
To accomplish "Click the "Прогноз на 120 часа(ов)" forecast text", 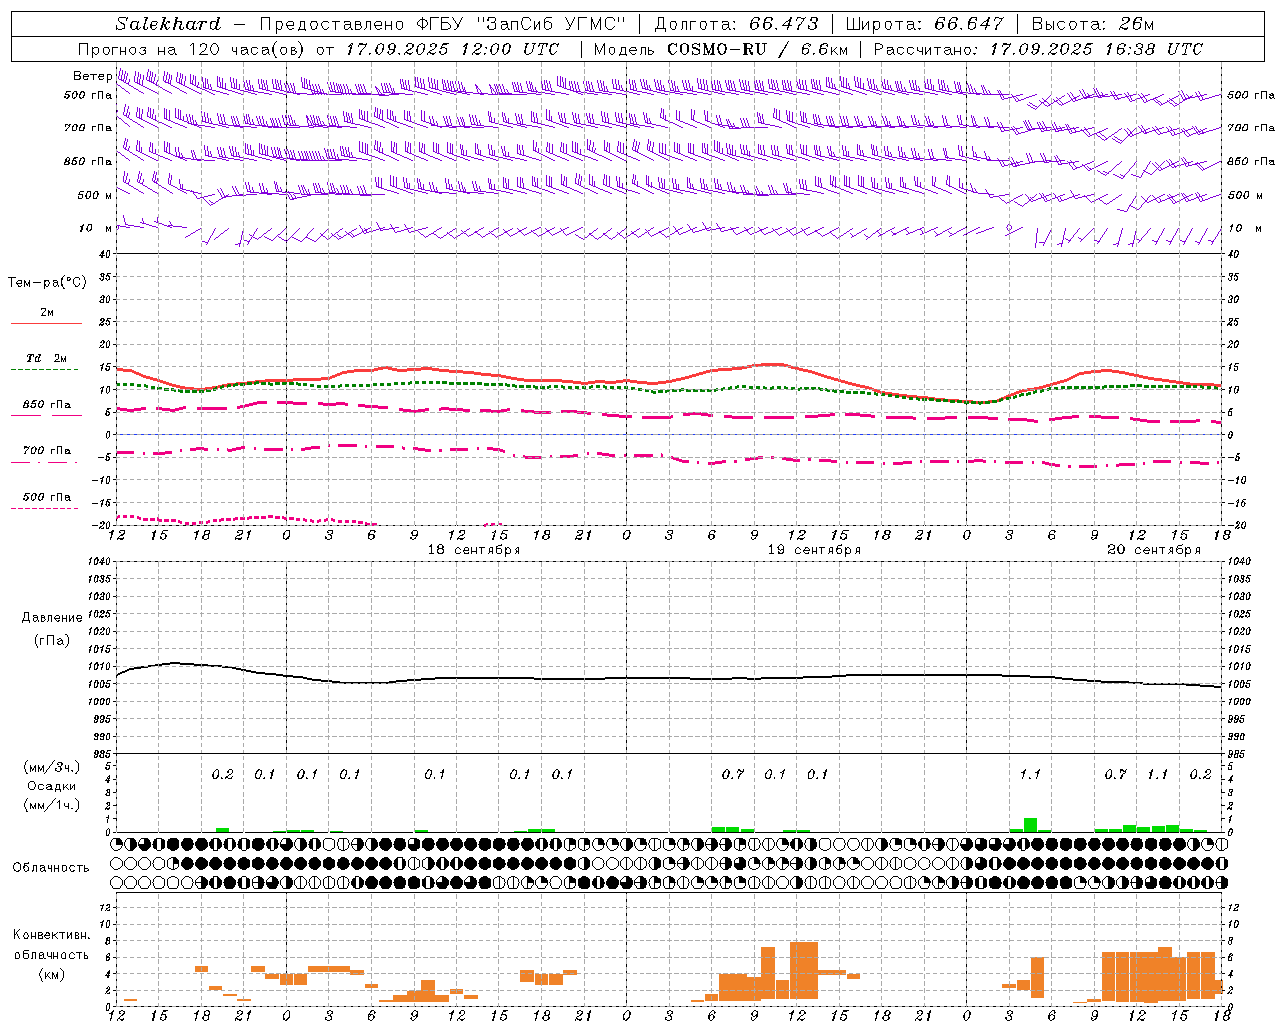I will [192, 49].
